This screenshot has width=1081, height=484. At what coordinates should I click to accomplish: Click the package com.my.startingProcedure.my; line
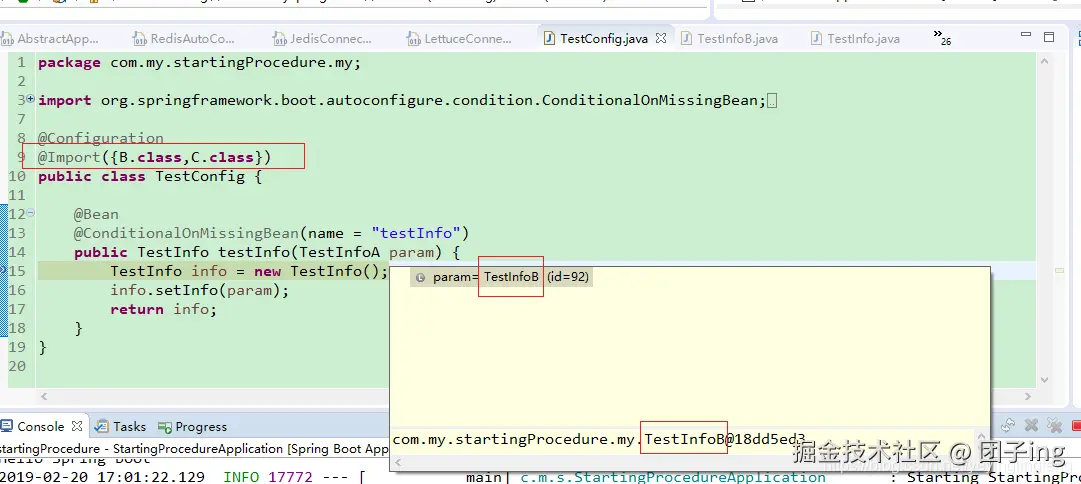tap(200, 63)
